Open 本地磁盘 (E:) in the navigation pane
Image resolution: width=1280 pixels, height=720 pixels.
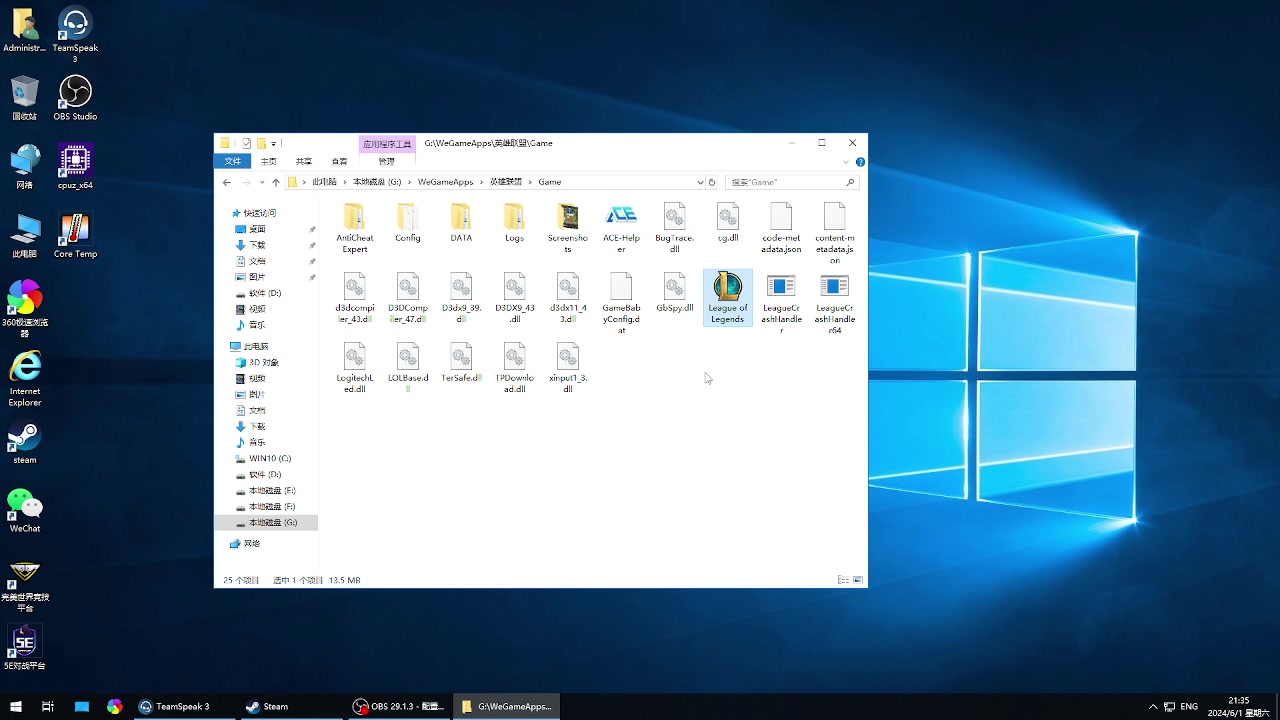[272, 490]
